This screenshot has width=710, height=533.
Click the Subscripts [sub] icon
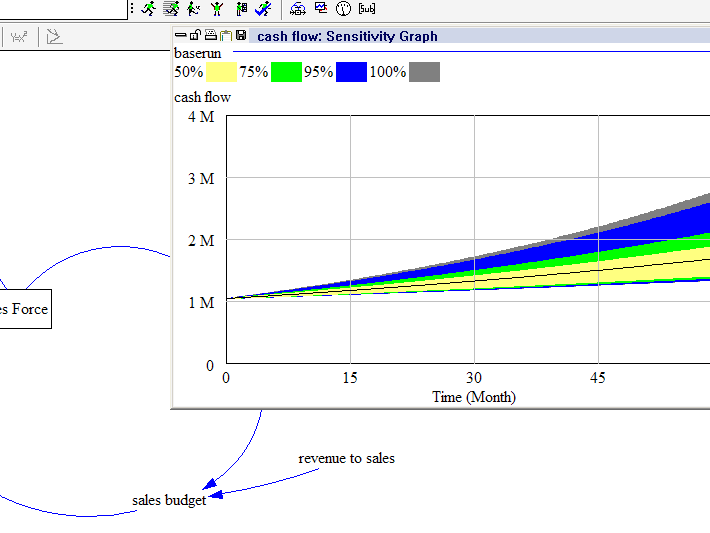(366, 9)
